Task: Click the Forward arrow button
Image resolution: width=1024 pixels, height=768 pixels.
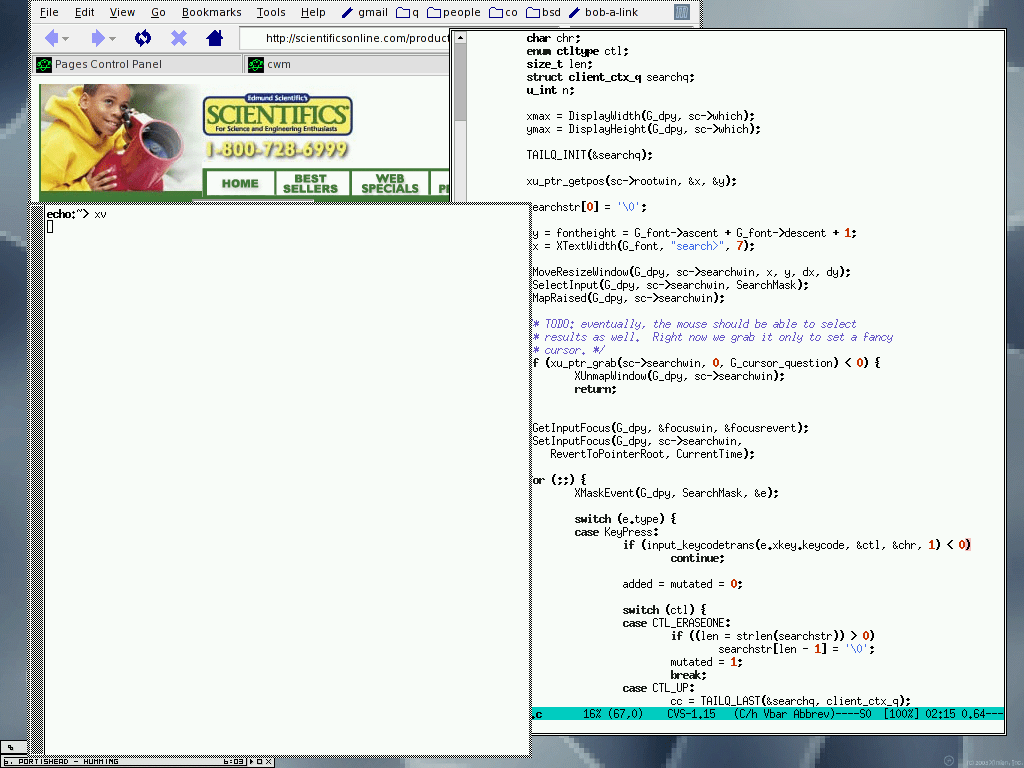Action: (x=97, y=38)
